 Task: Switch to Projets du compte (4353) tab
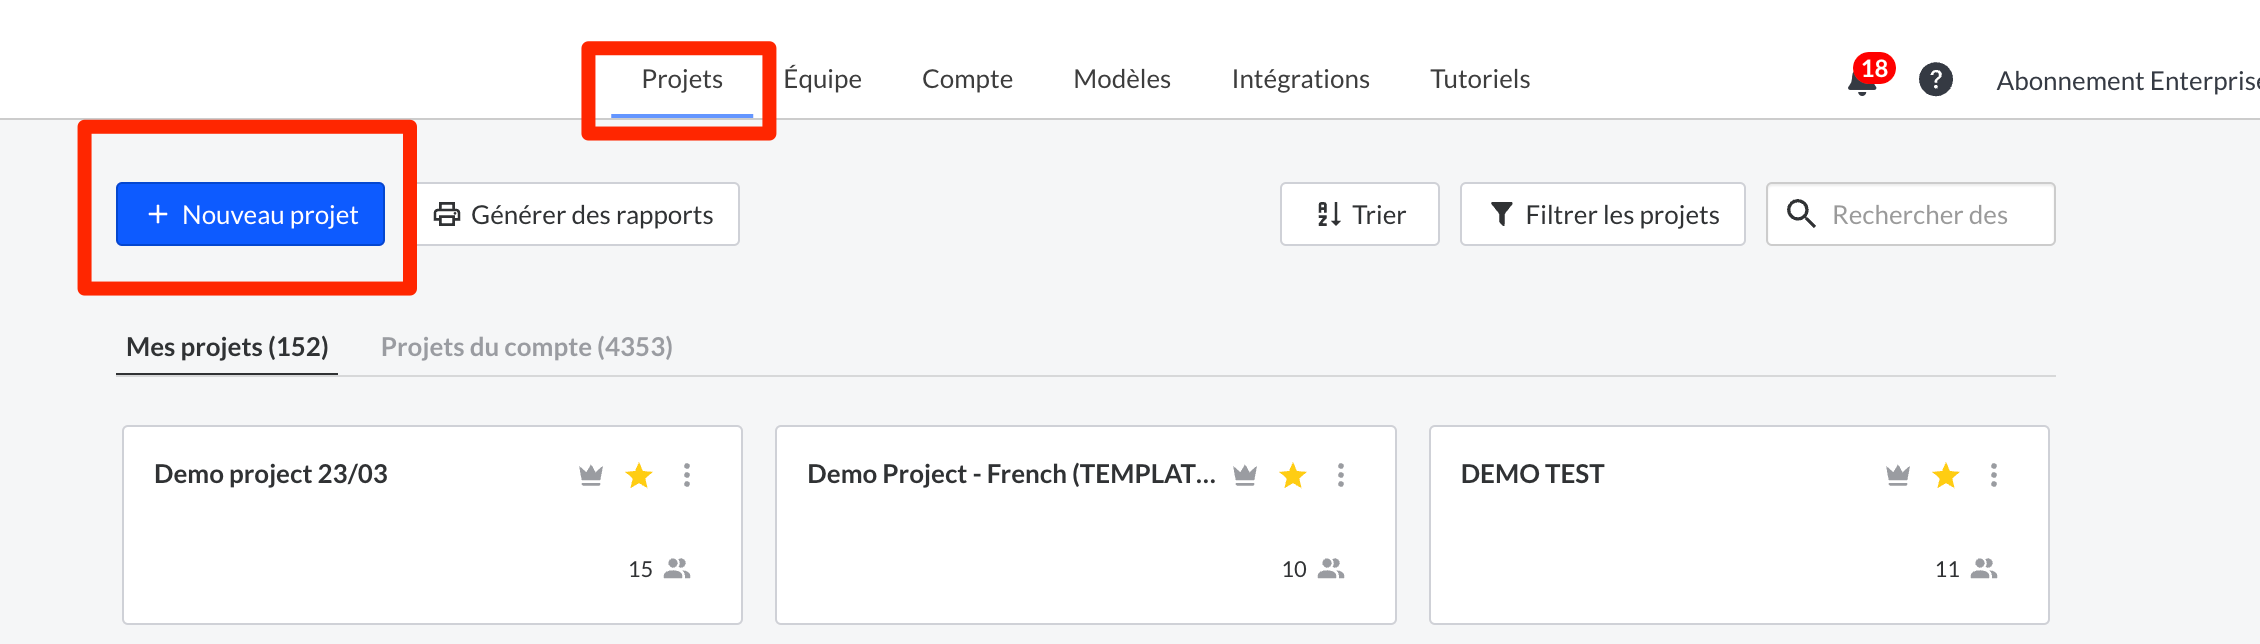[527, 347]
